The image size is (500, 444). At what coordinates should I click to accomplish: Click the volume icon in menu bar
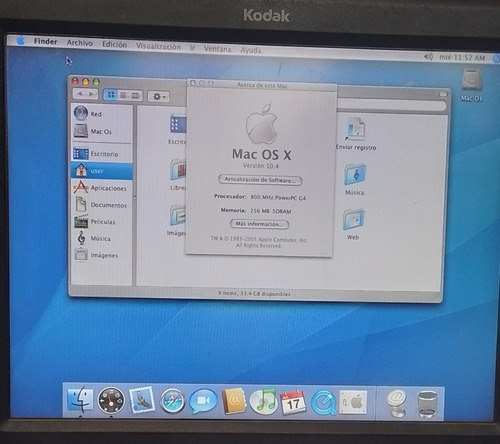(428, 57)
